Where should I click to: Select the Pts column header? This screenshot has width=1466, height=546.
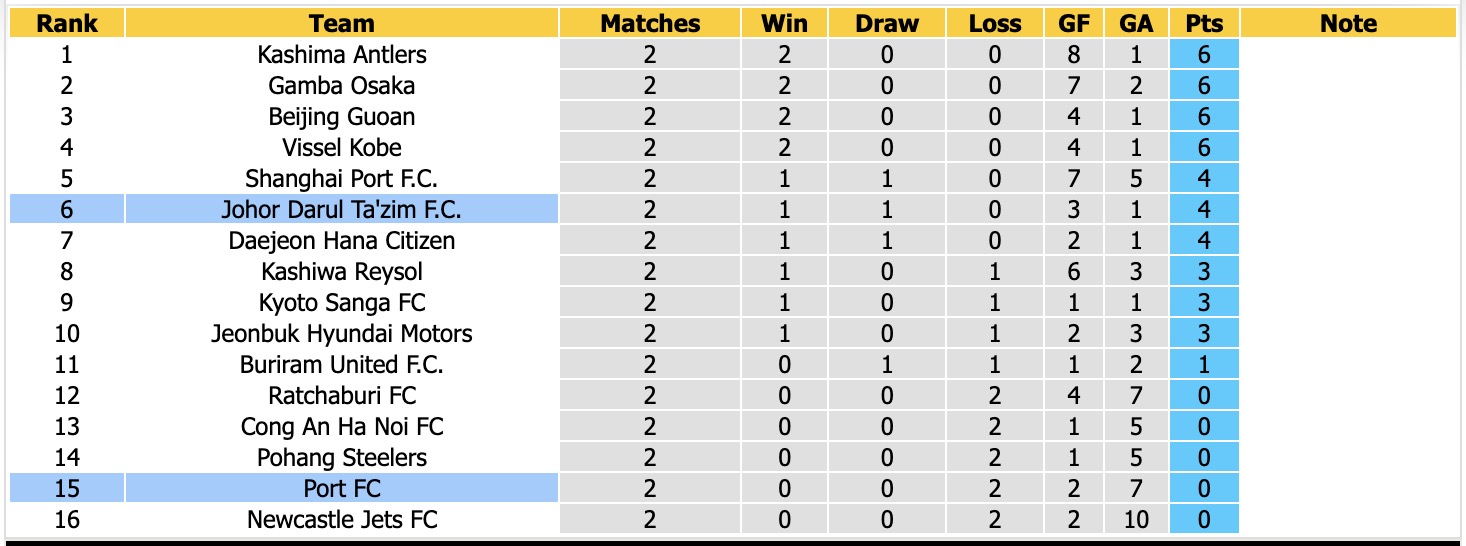click(1203, 23)
